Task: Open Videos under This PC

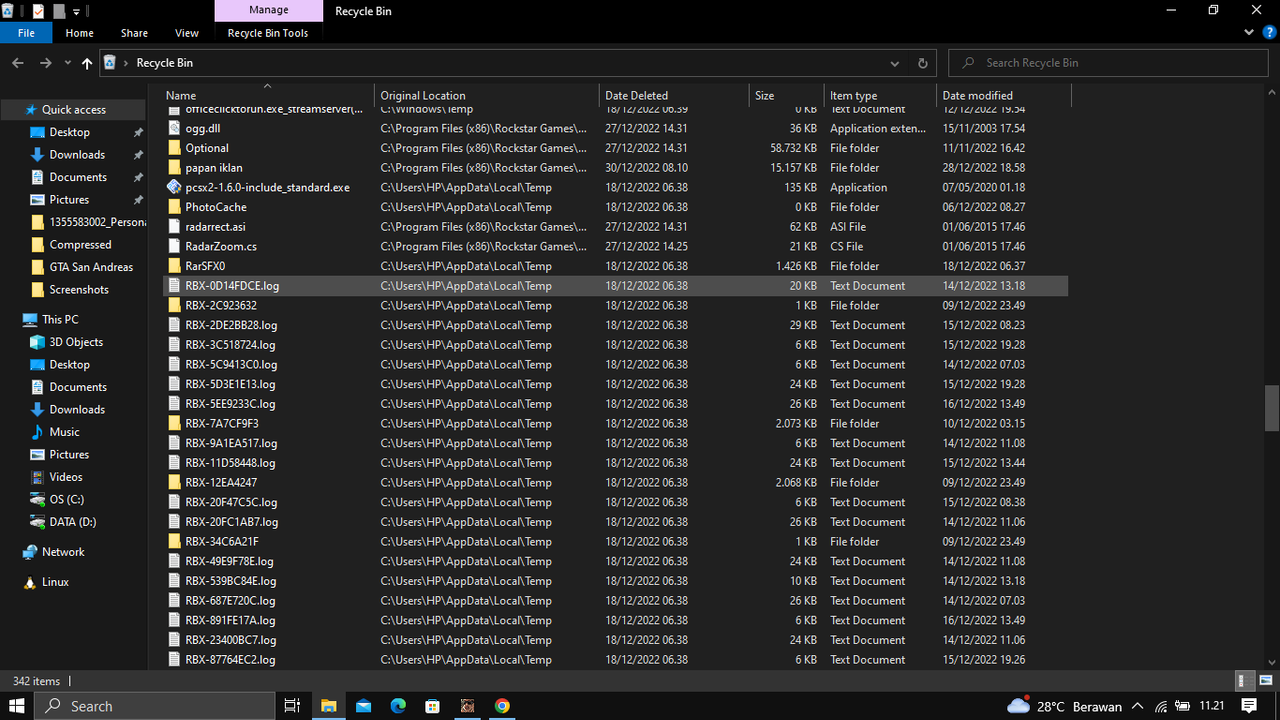Action: tap(66, 477)
